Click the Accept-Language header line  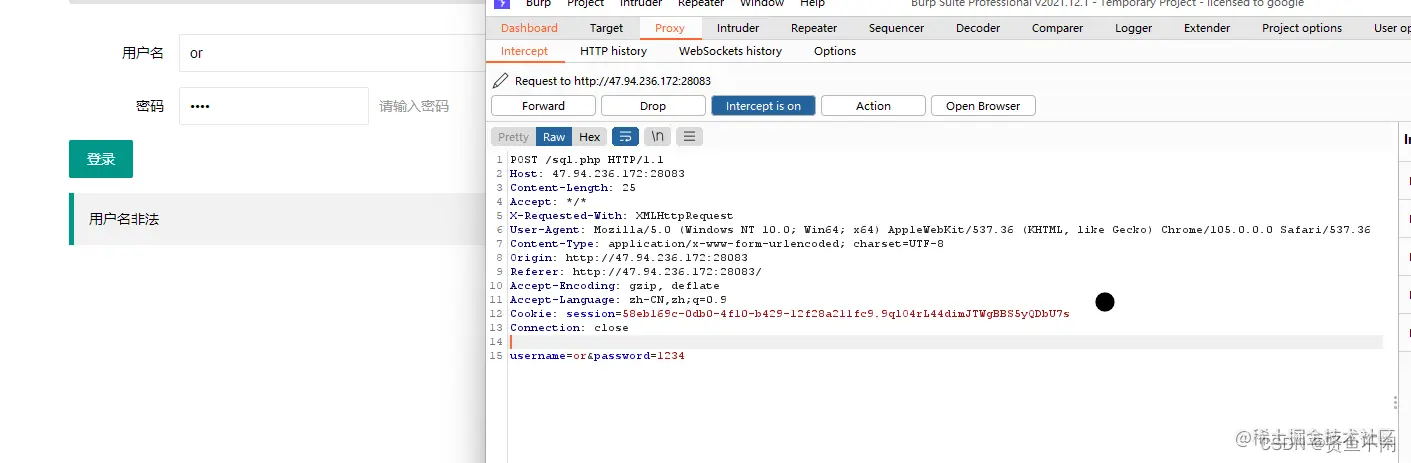coord(618,300)
